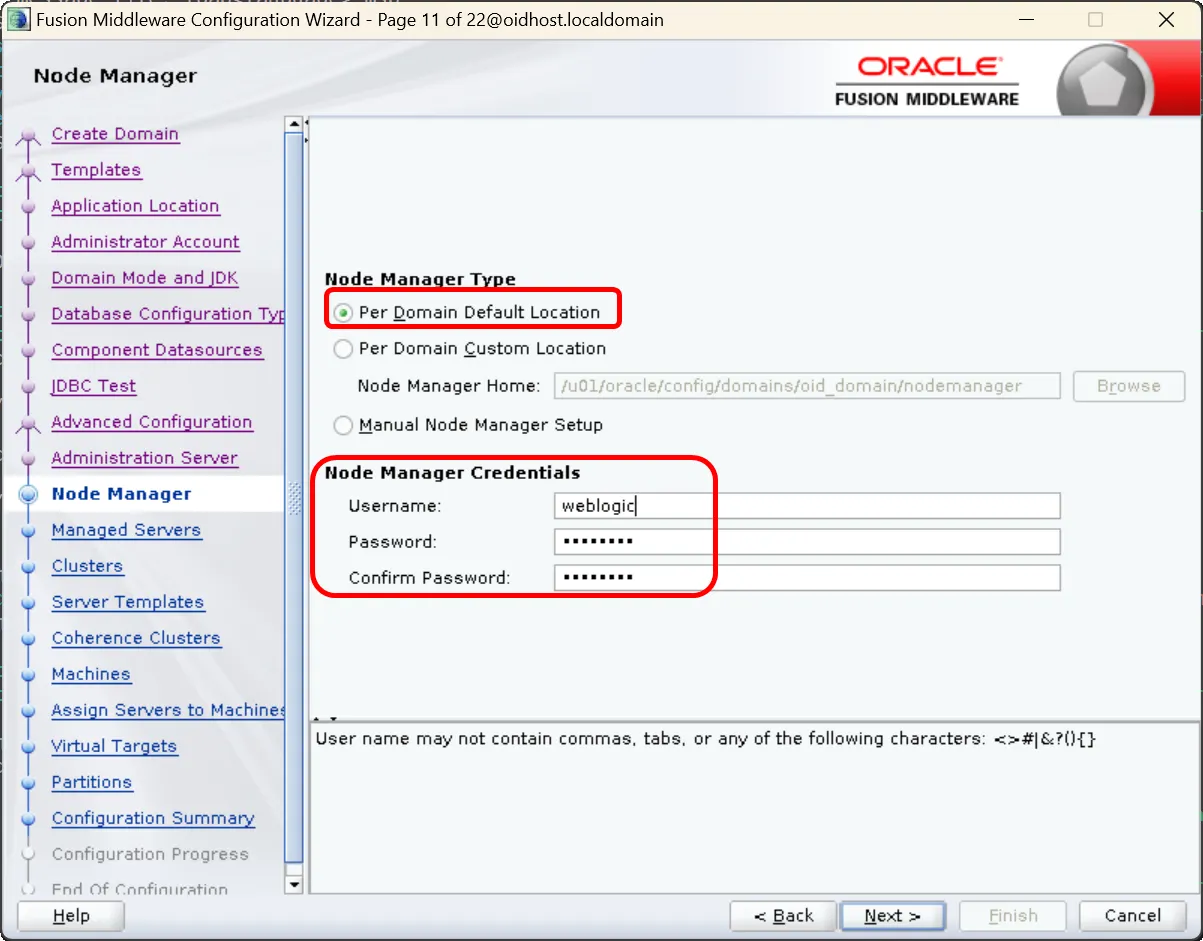Open Component Datasources step
The height and width of the screenshot is (941, 1203).
(157, 350)
